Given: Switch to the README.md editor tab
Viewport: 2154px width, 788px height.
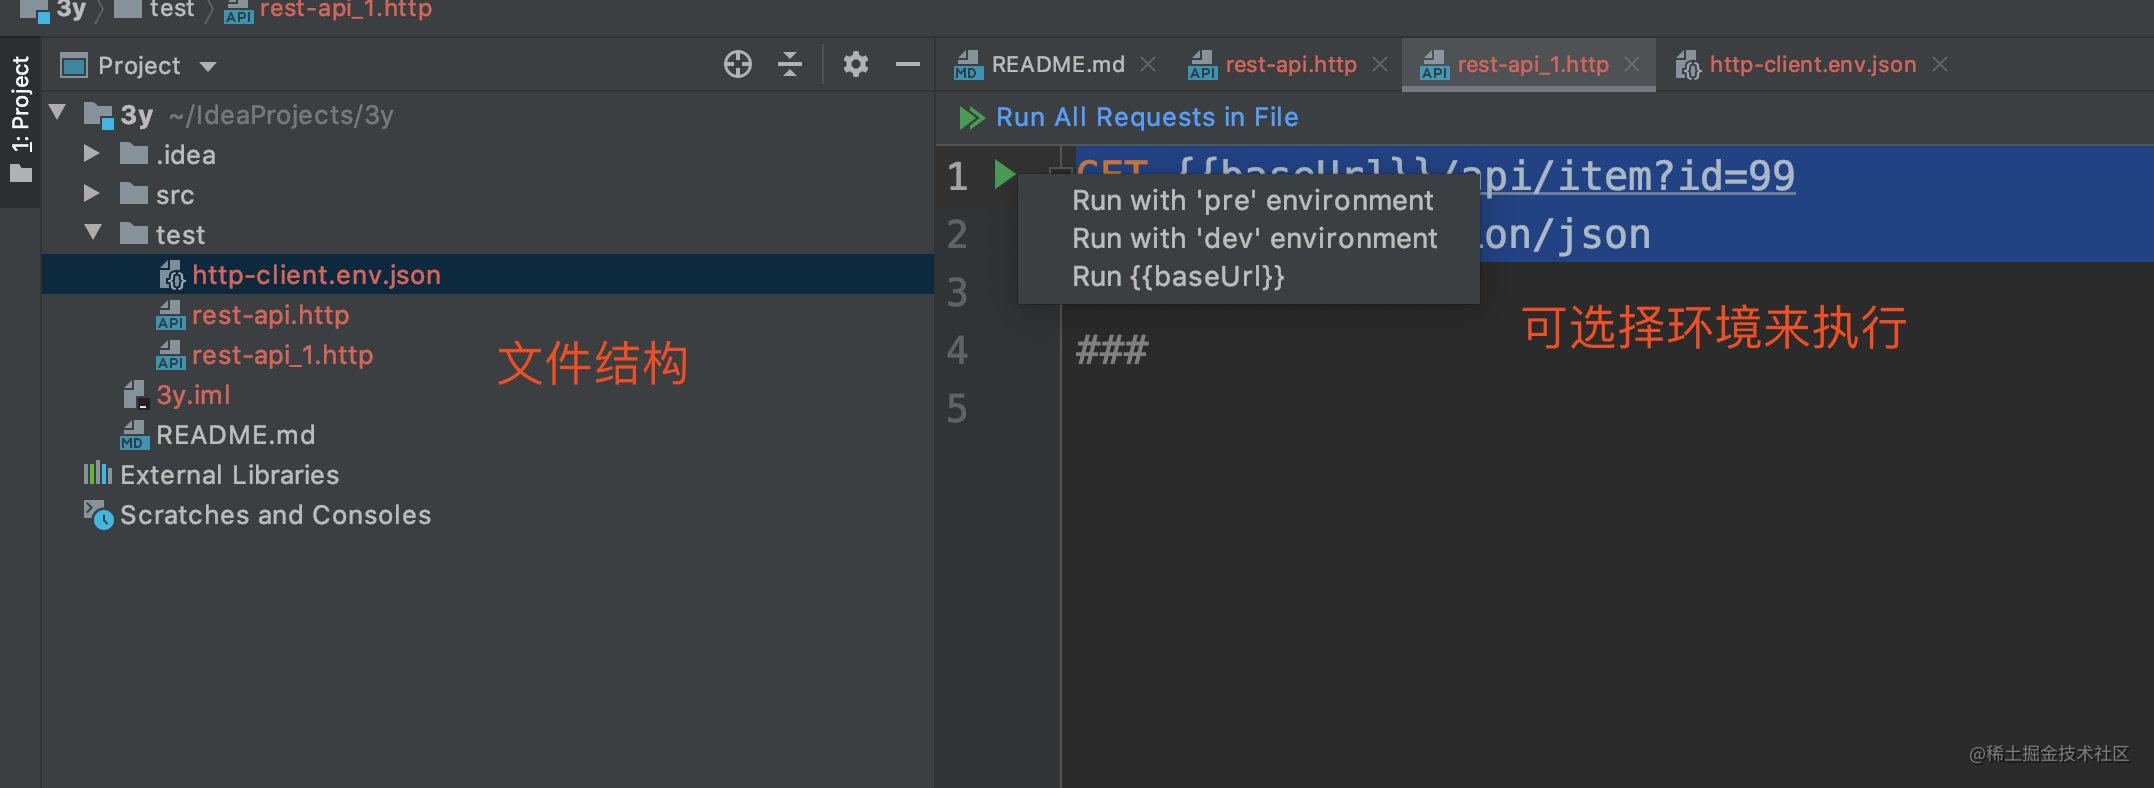Looking at the screenshot, I should pyautogui.click(x=1058, y=65).
